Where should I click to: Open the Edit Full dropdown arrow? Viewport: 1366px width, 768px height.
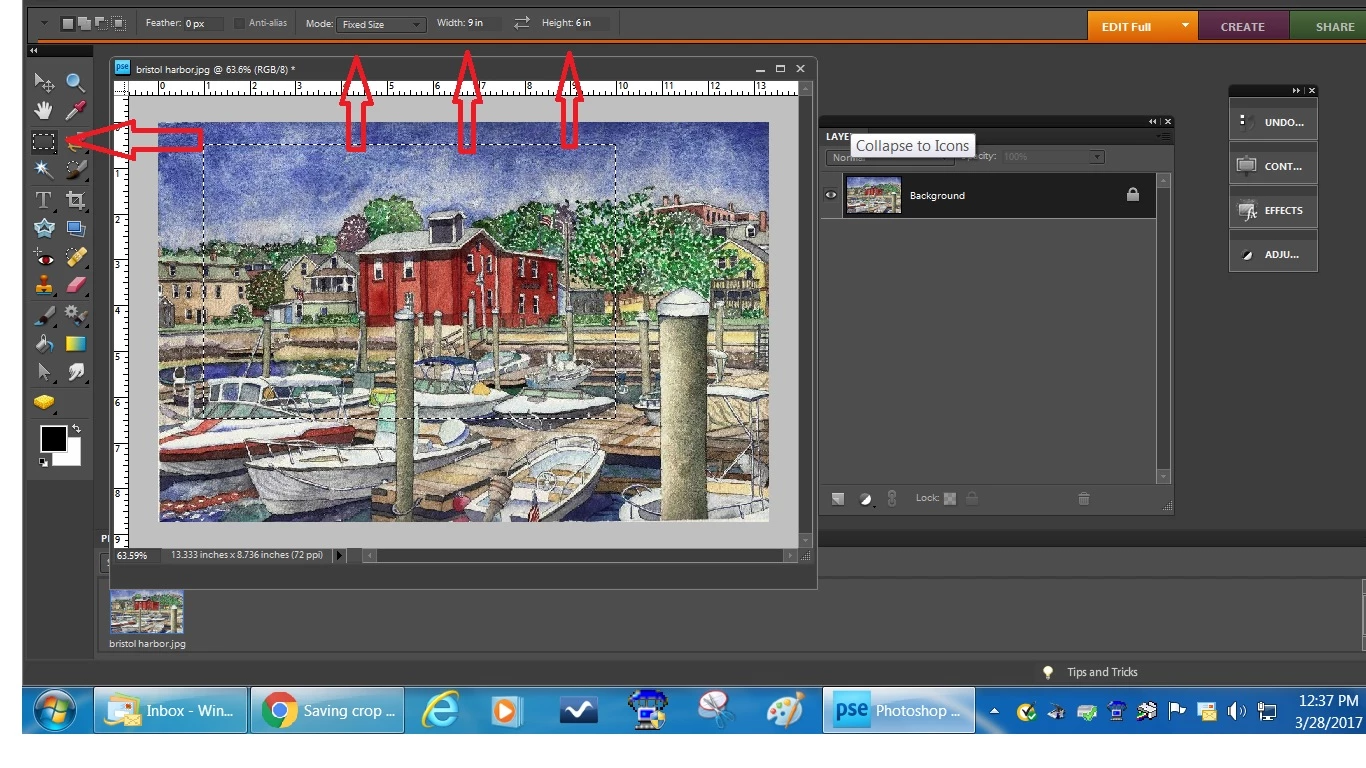point(1184,26)
